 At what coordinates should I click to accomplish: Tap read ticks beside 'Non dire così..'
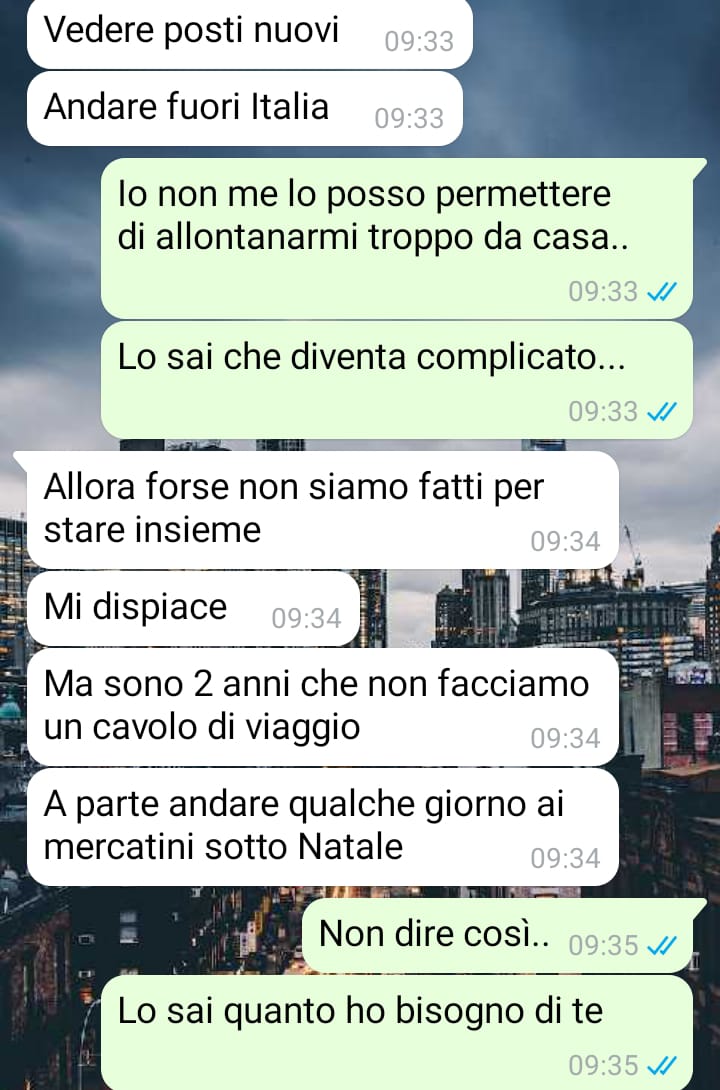point(661,946)
